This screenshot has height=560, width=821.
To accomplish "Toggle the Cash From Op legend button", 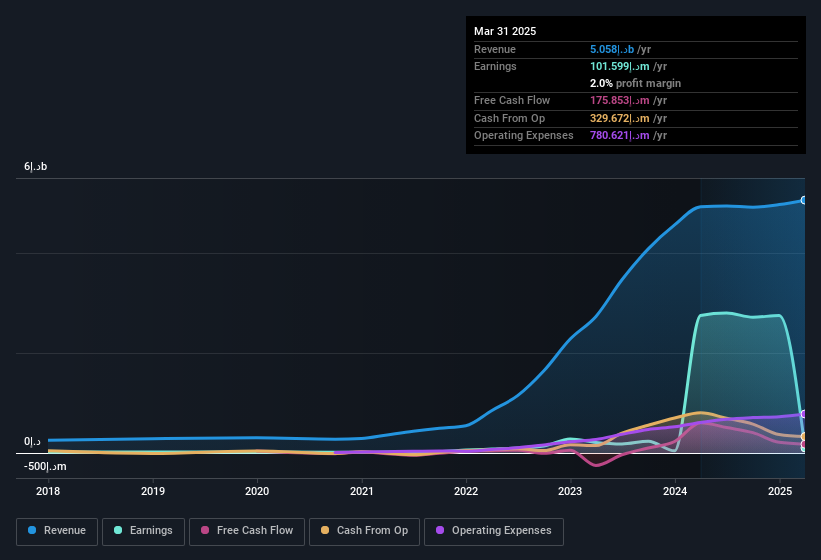I will tap(364, 531).
